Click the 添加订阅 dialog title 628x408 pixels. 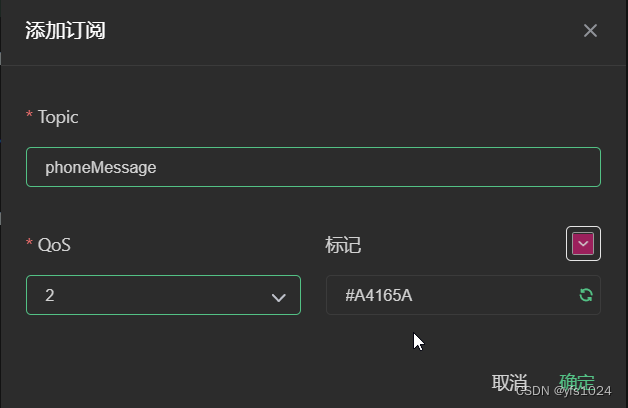[x=65, y=30]
